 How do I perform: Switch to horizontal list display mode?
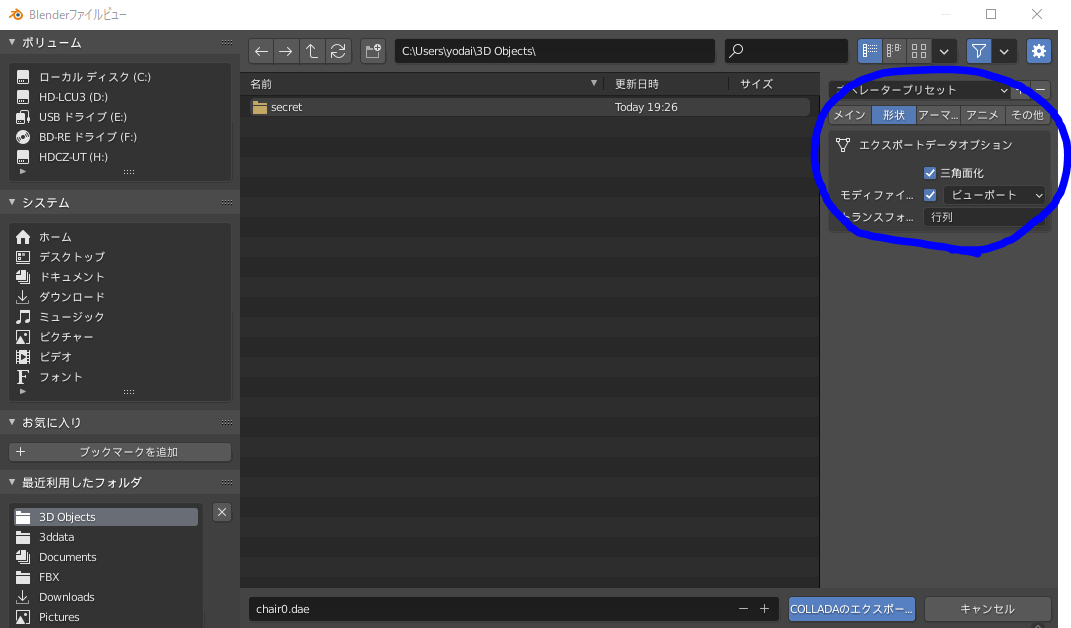894,51
